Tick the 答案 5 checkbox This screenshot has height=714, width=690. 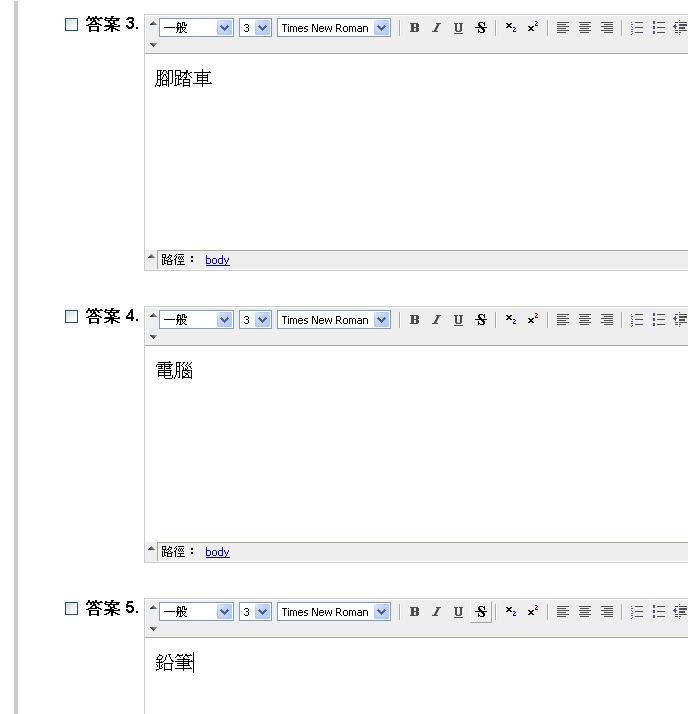(71, 609)
